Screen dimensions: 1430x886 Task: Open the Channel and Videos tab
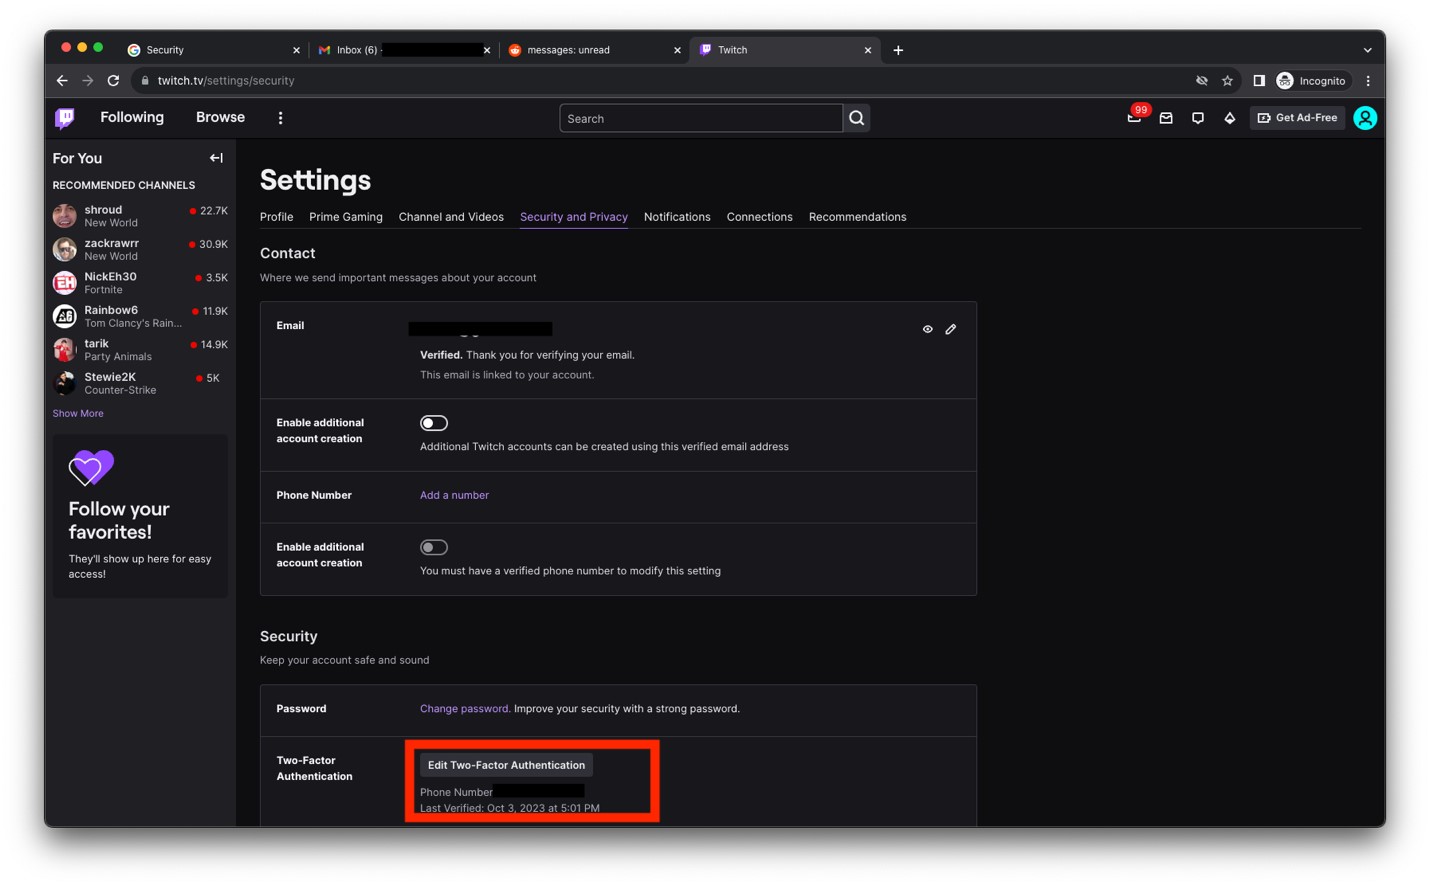click(x=451, y=217)
